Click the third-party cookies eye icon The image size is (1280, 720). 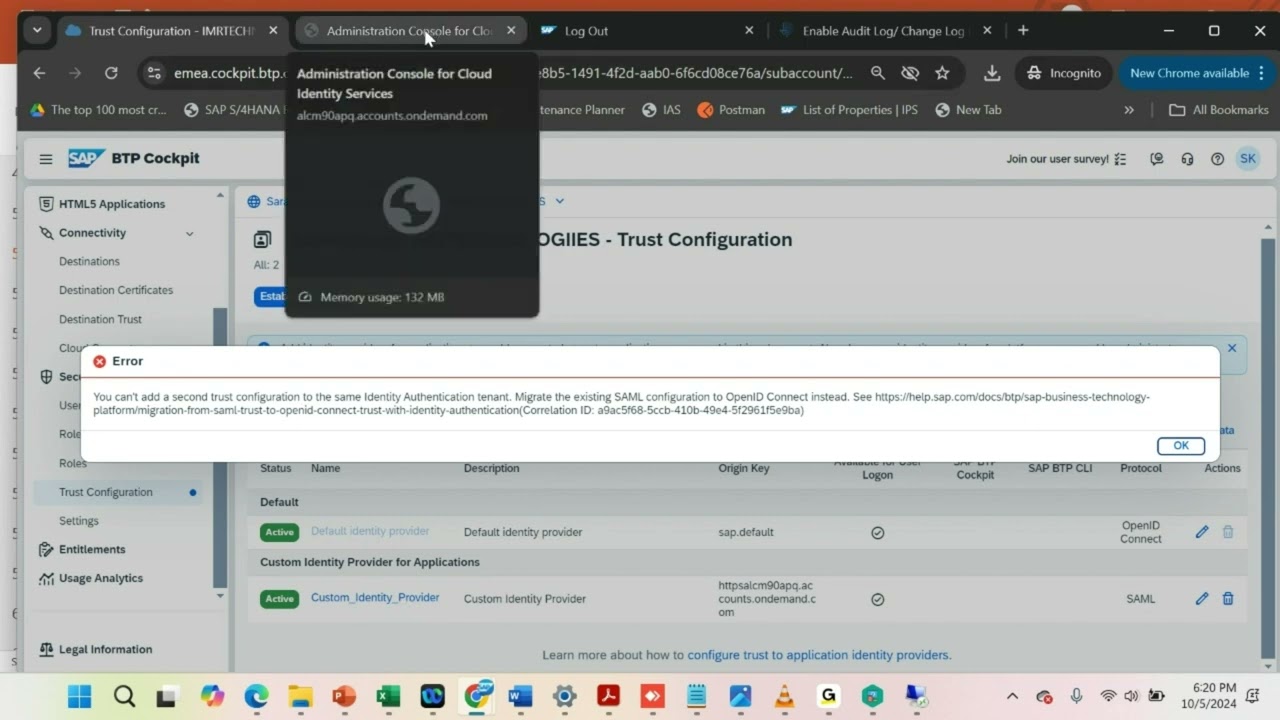(909, 73)
